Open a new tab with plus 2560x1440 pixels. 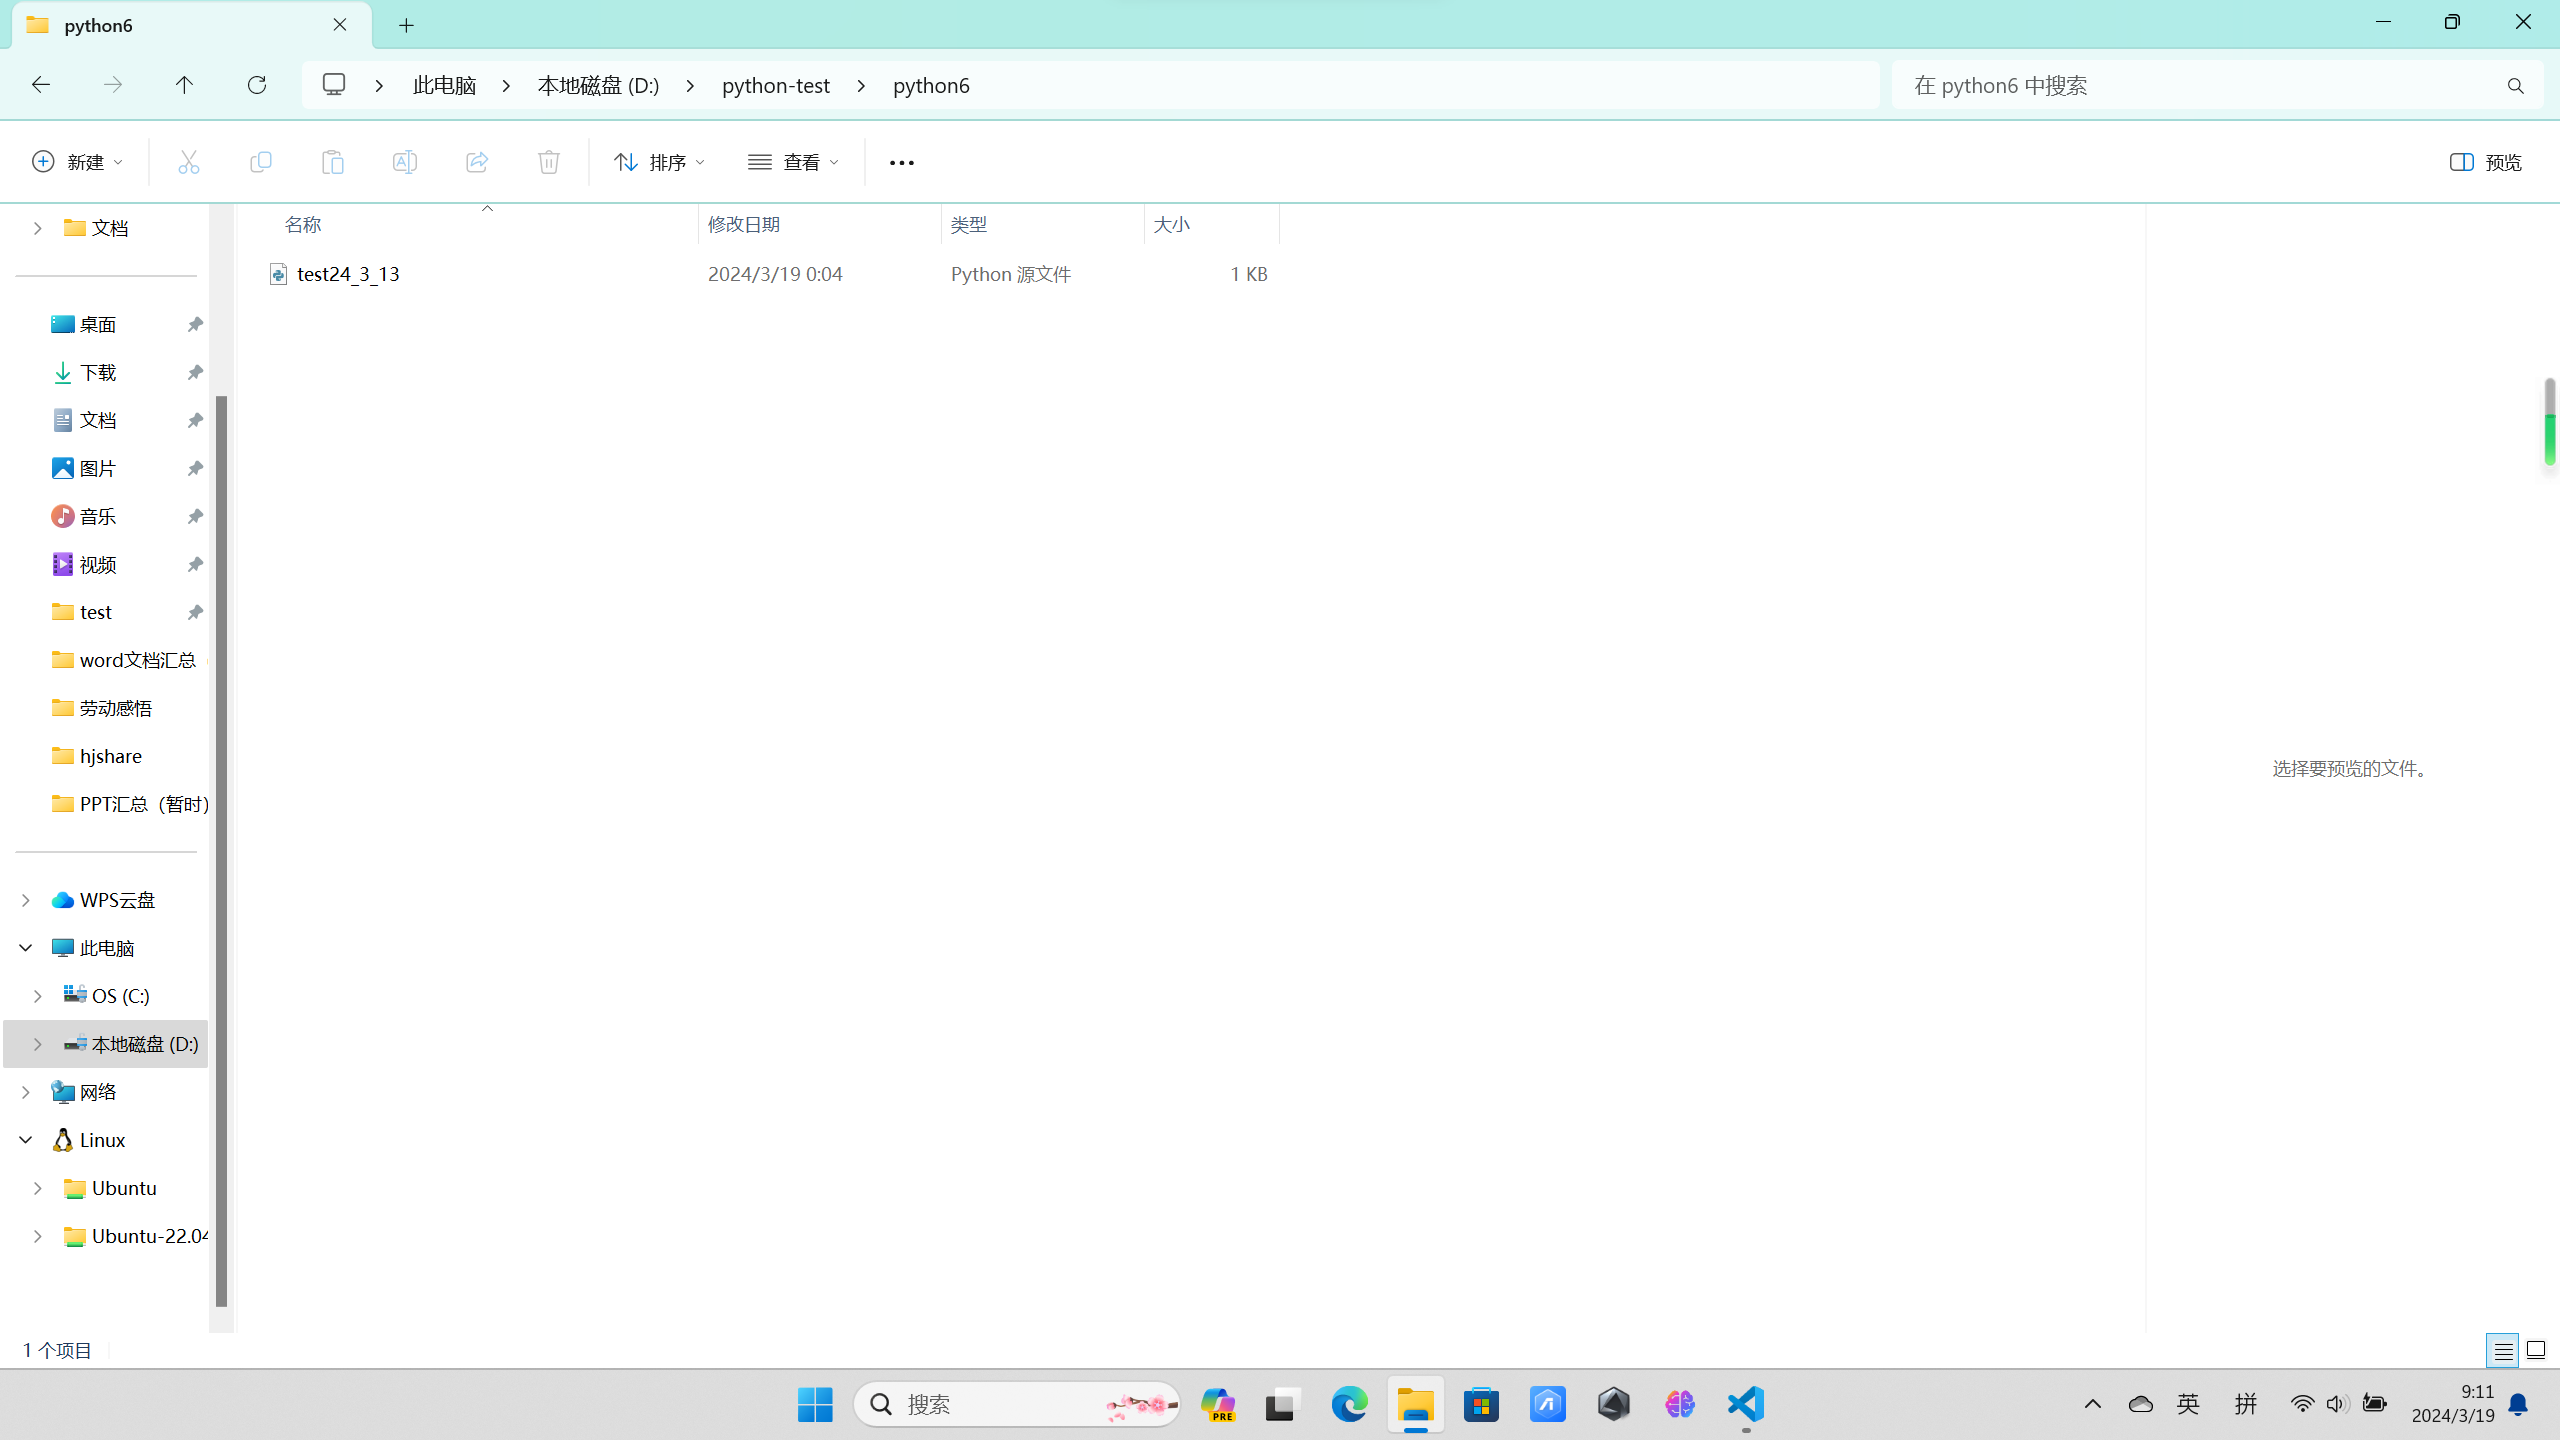[x=406, y=25]
